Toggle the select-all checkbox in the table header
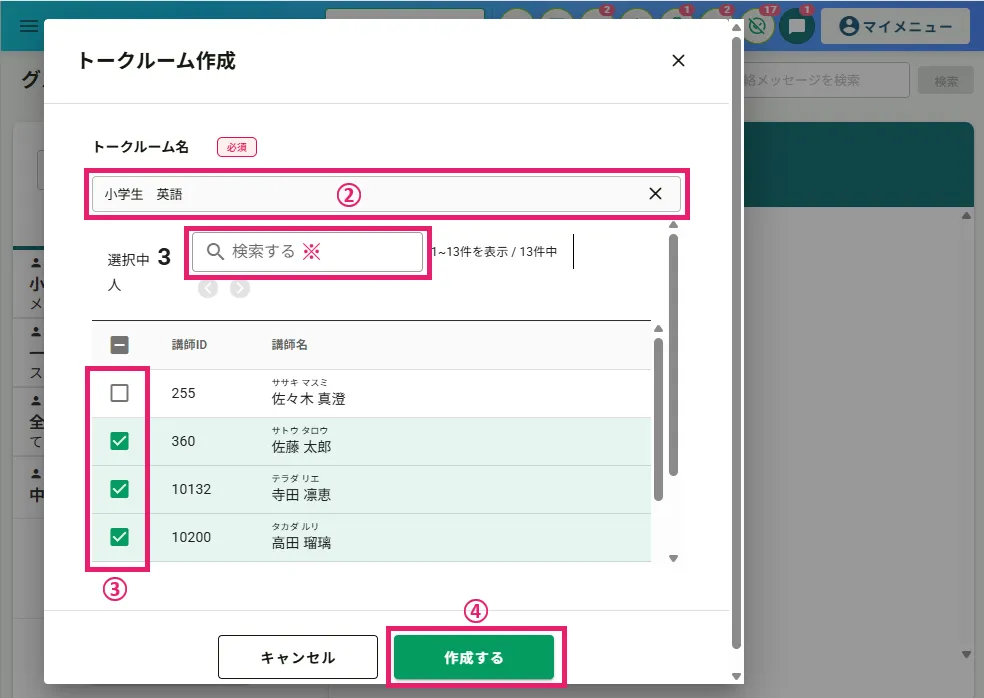This screenshot has width=984, height=698. (119, 345)
